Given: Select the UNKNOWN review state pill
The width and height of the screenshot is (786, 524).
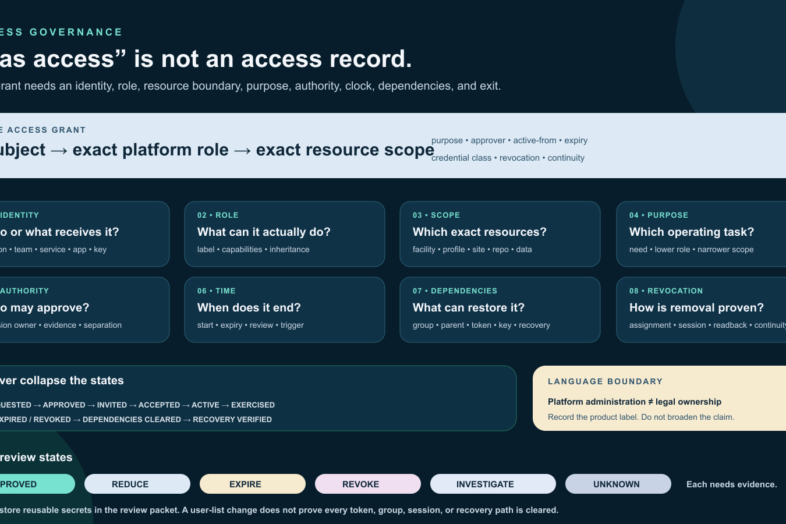Looking at the screenshot, I should (x=618, y=484).
